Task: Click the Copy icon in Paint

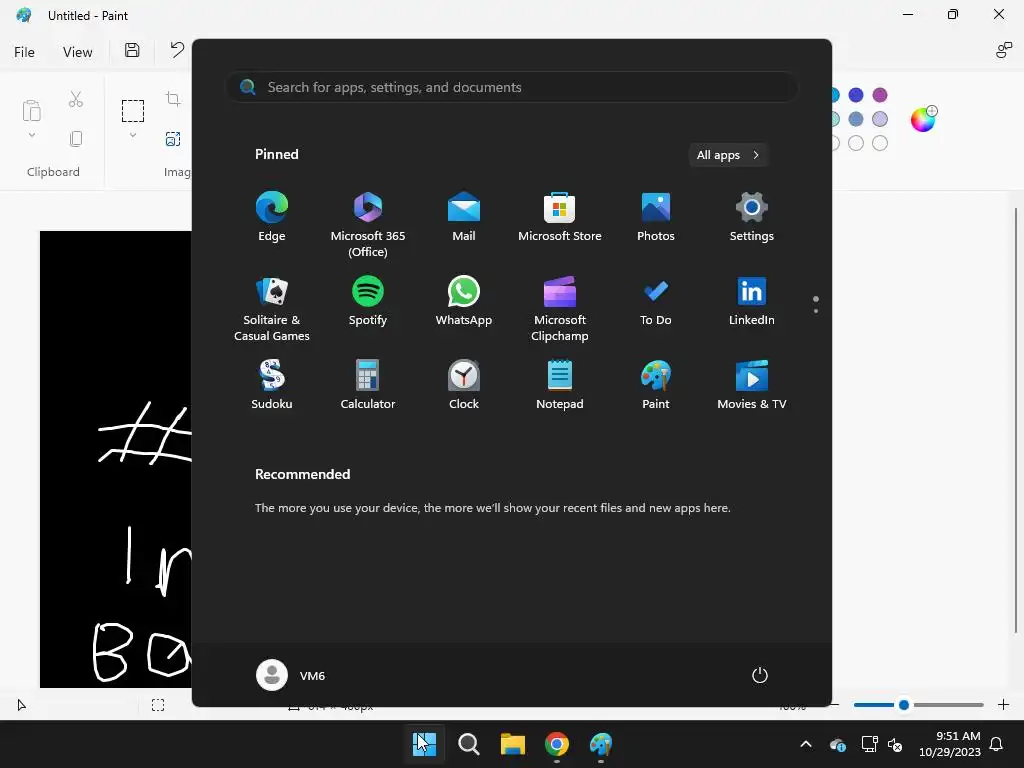Action: pos(76,138)
